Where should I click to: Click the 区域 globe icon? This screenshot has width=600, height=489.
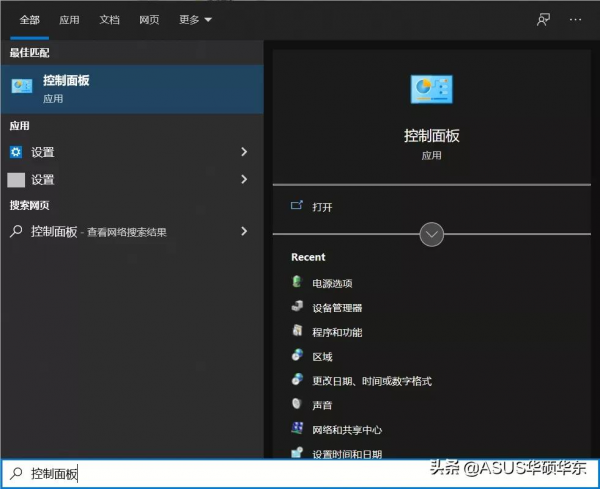[x=297, y=355]
